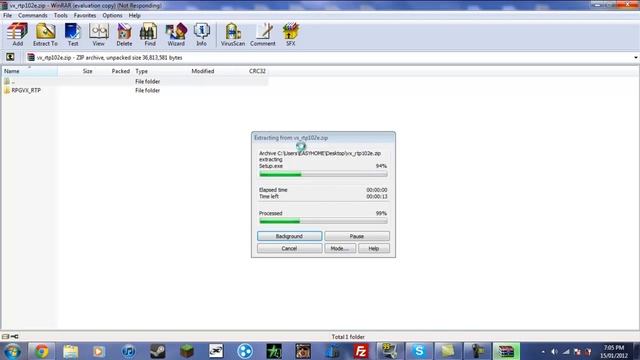Open the Options menu
Viewport: 640px width, 360px height.
coord(112,16)
